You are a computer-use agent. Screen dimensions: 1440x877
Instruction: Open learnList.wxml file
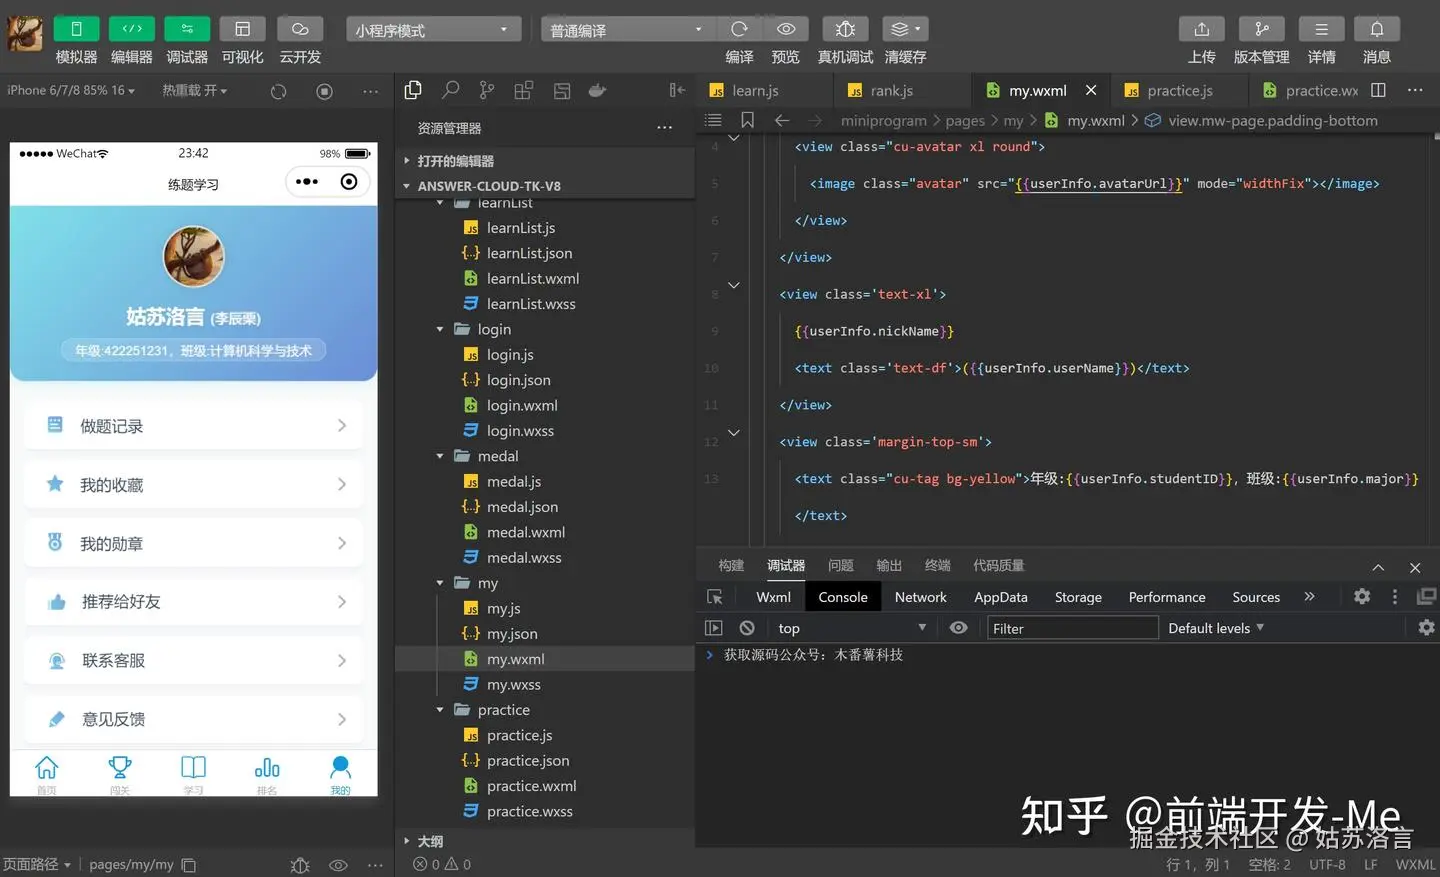(533, 278)
